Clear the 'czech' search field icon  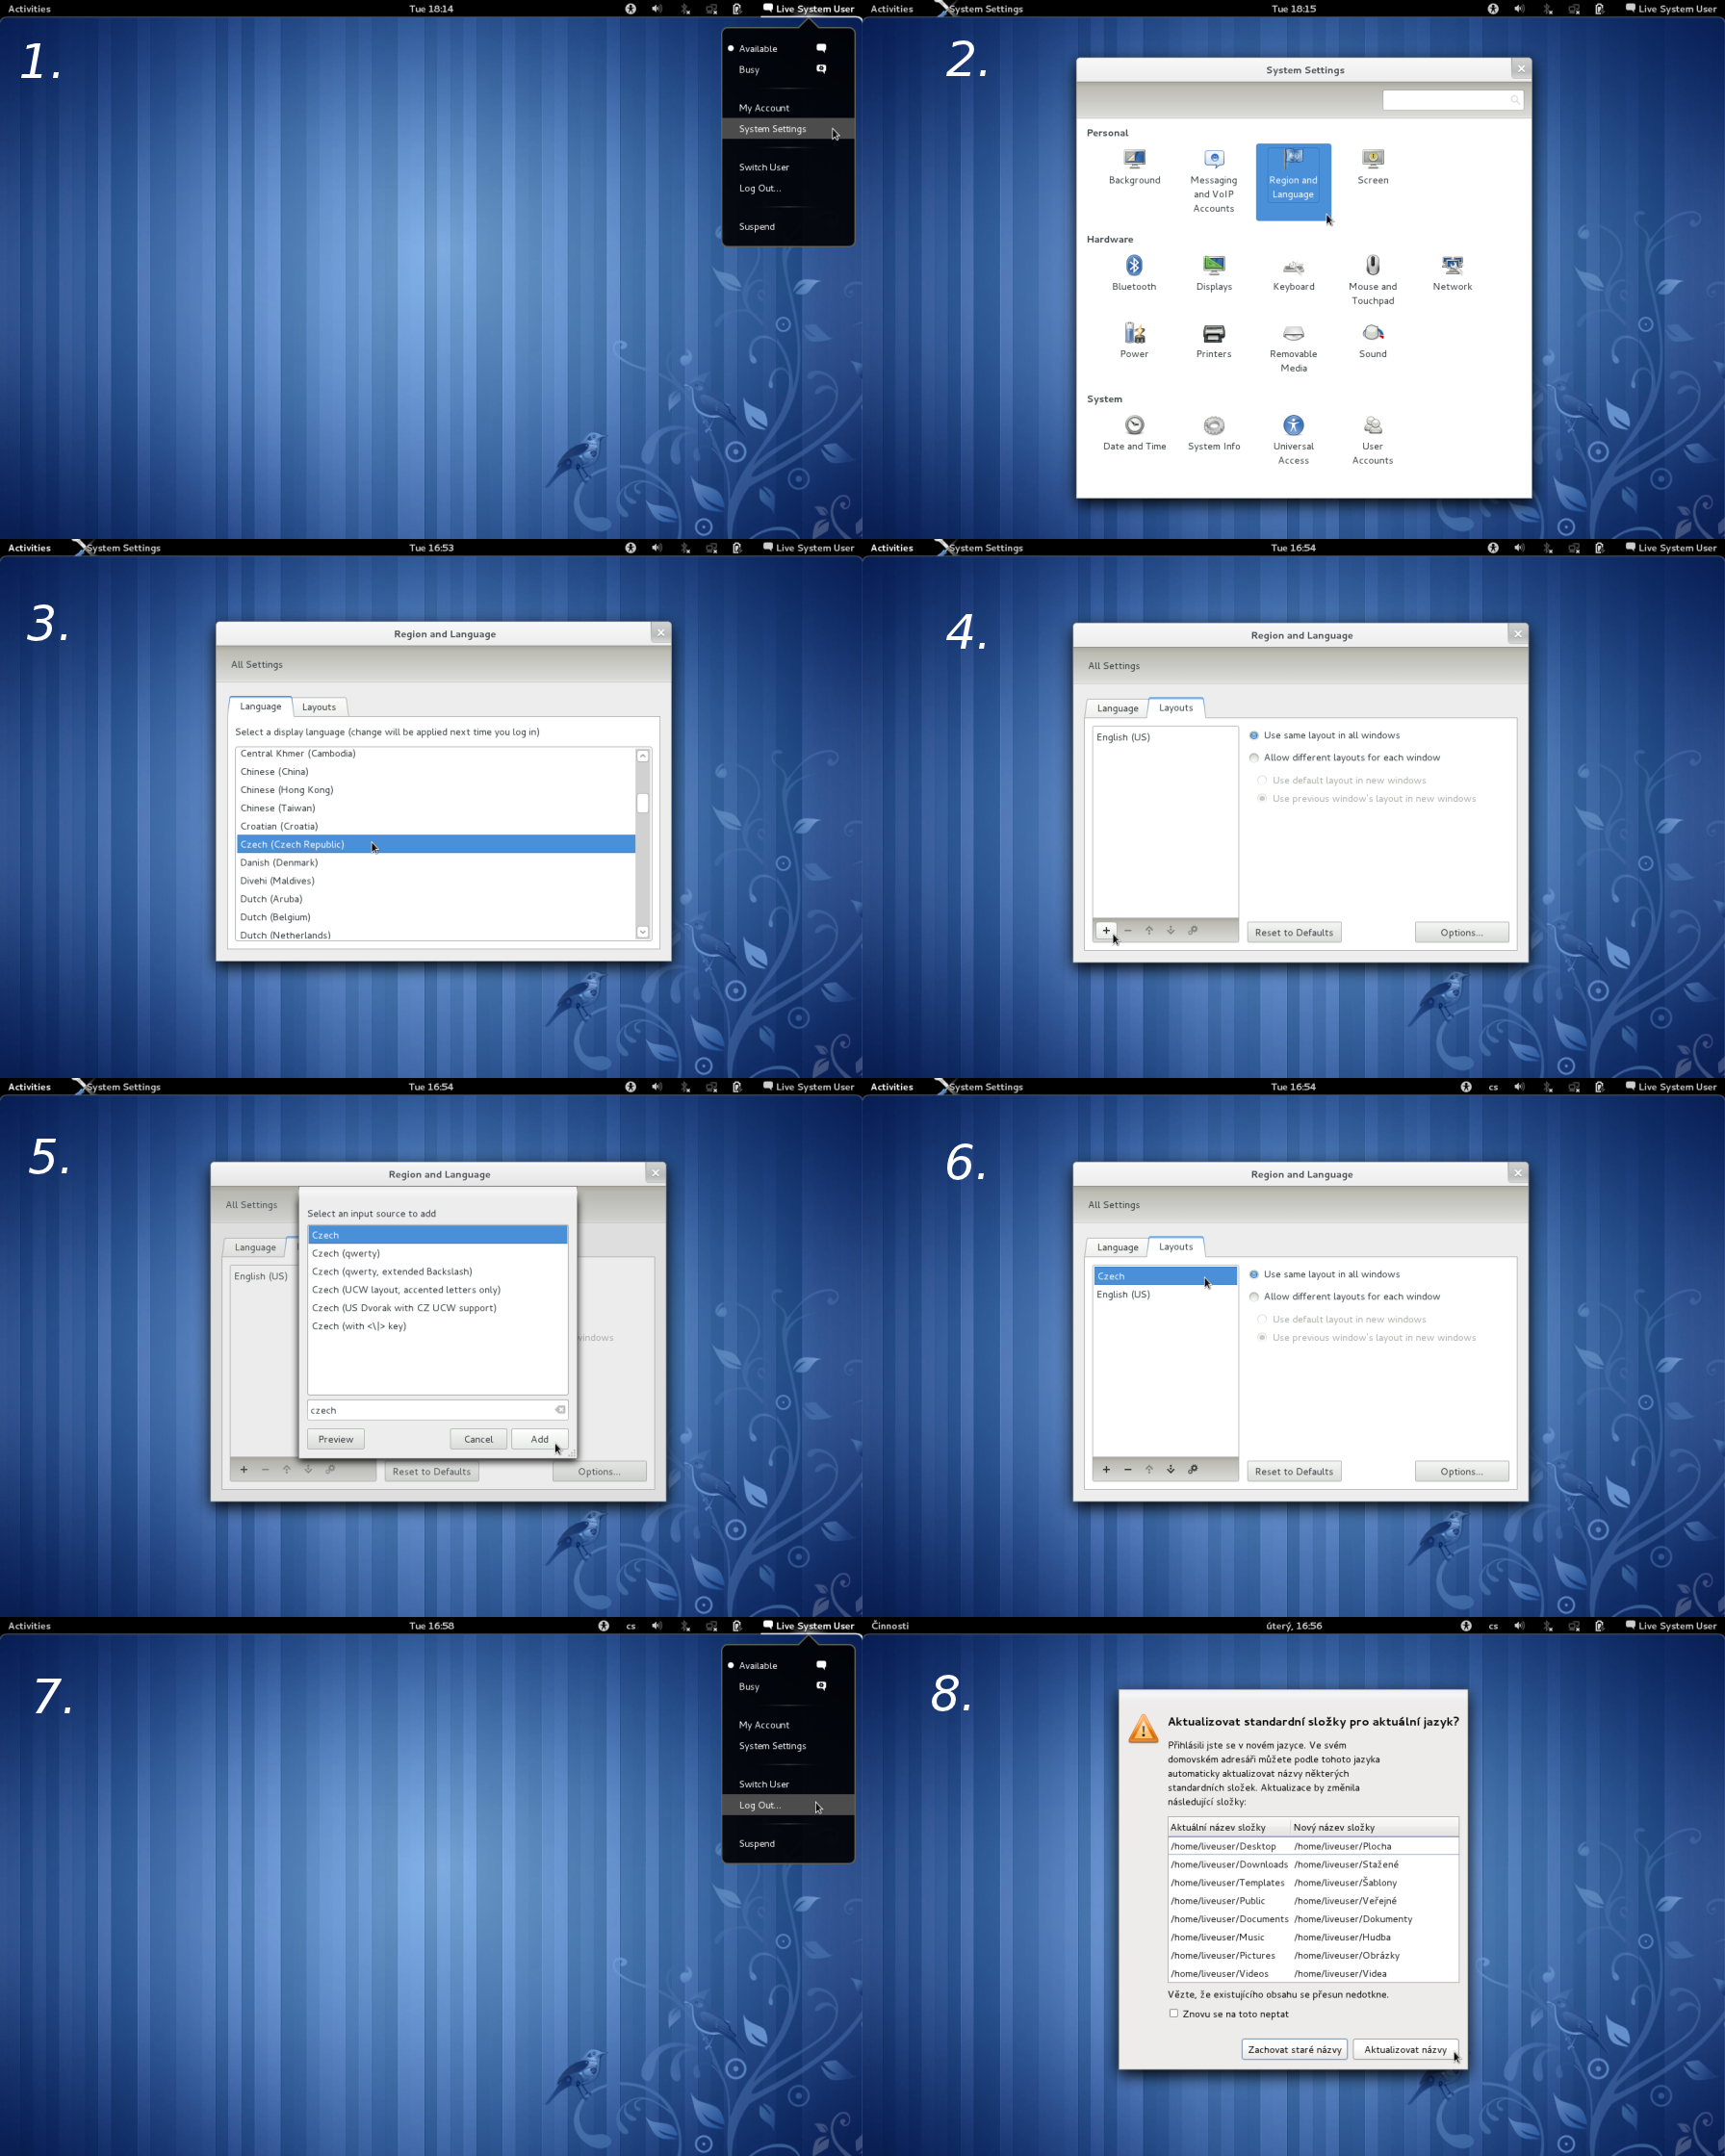click(x=560, y=1410)
